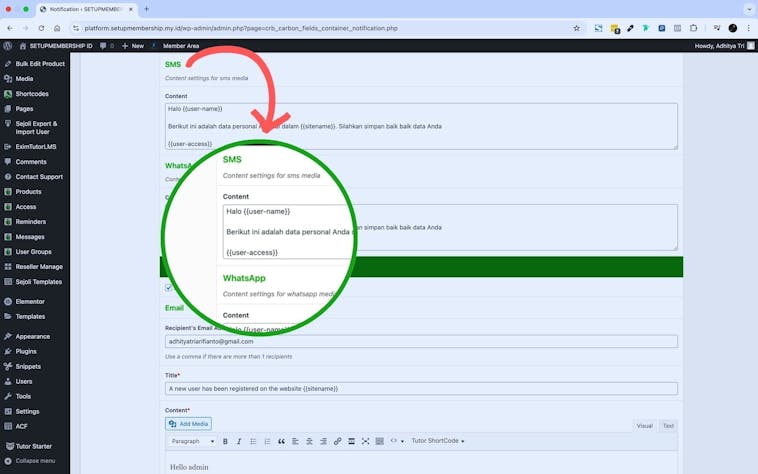Open the Plugins menu in sidebar
This screenshot has height=474, width=758.
click(26, 351)
